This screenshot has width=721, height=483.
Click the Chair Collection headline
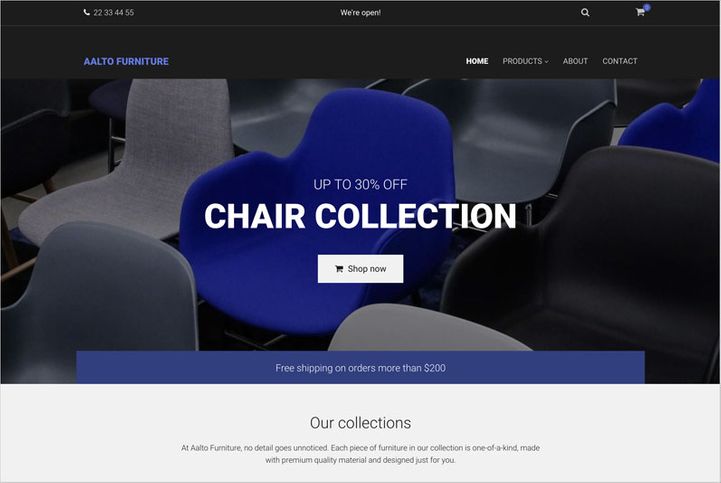click(360, 216)
